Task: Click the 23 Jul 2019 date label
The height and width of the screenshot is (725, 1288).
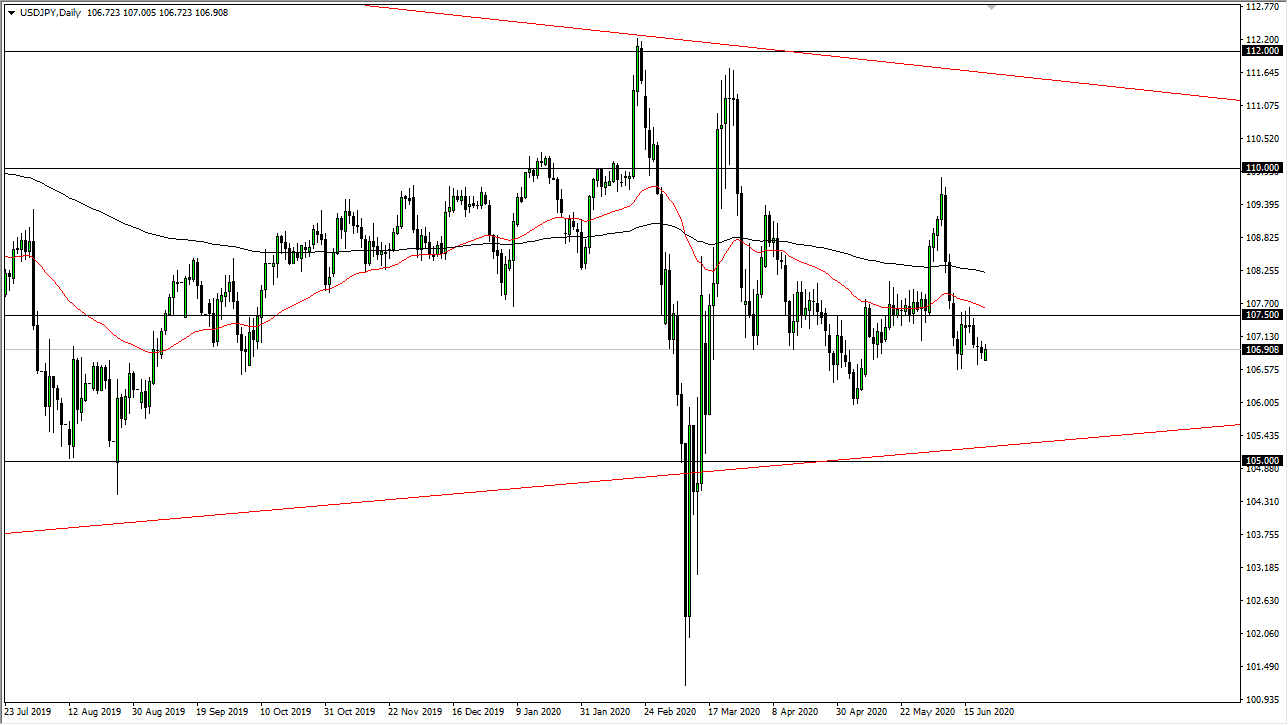Action: coord(26,712)
